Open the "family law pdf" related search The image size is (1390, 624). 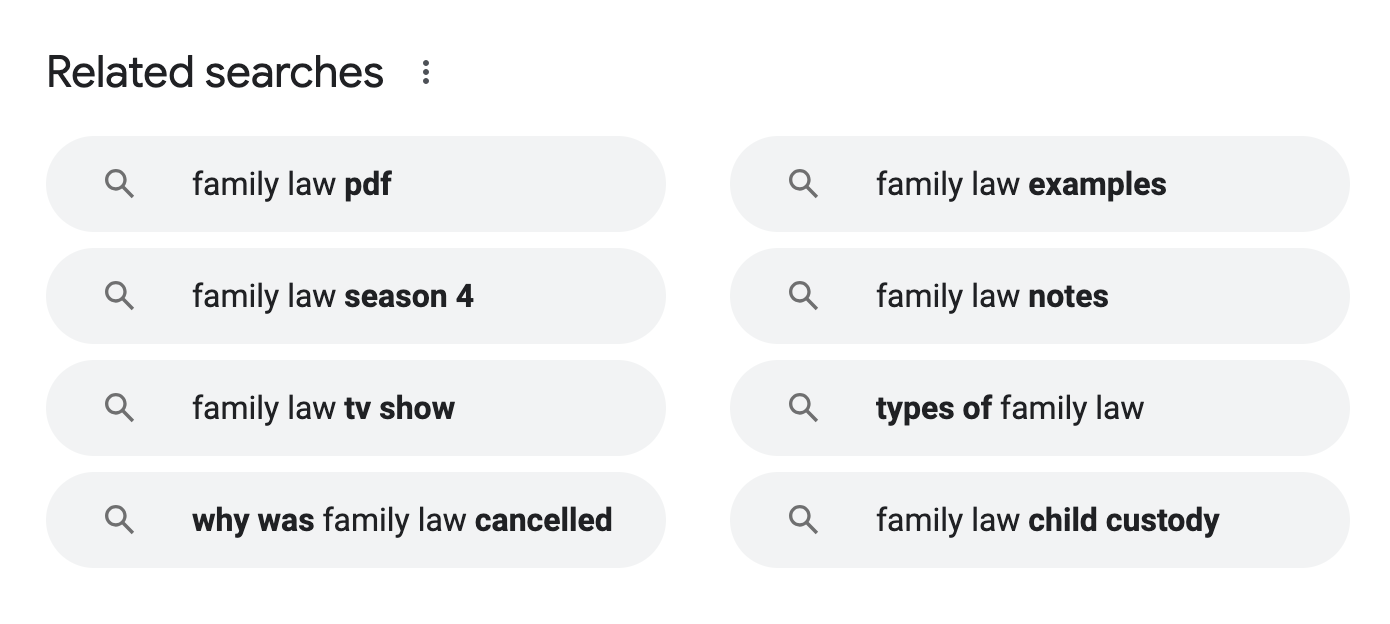point(292,185)
